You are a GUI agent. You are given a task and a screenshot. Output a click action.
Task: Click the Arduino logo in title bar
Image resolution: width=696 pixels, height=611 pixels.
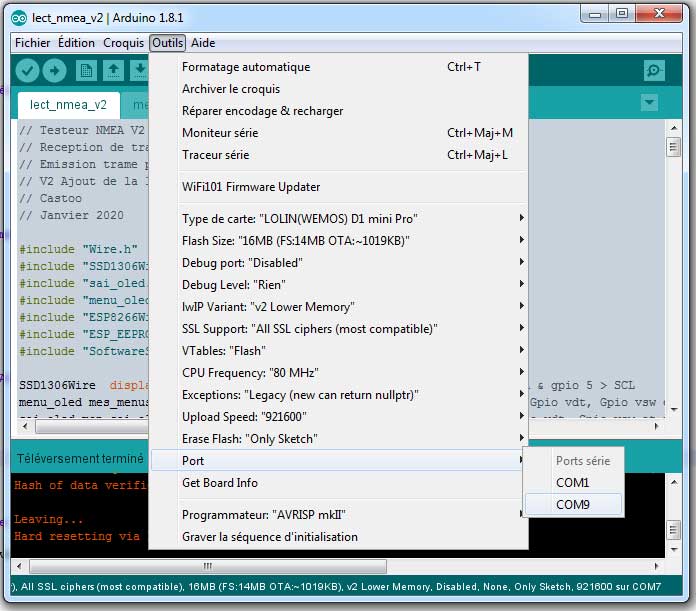pos(19,18)
